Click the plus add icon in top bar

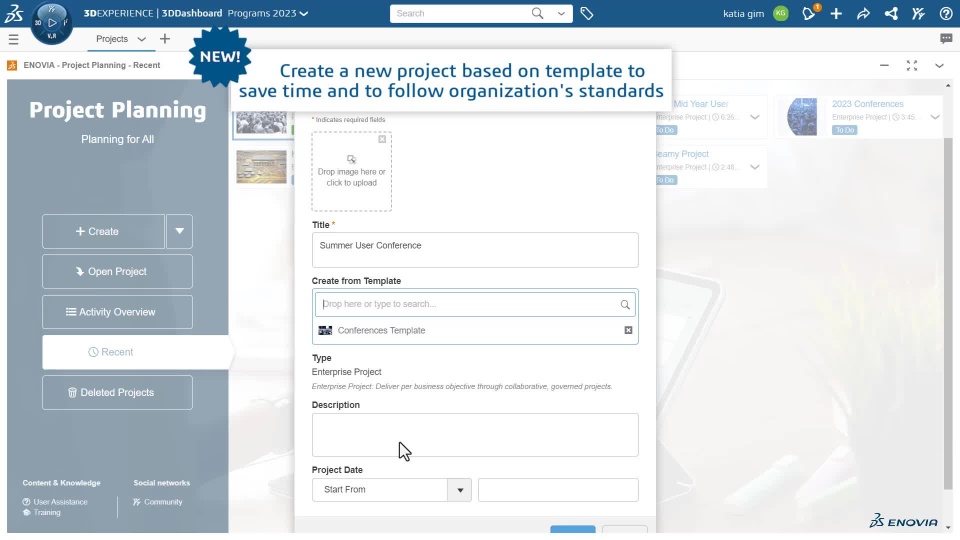836,13
